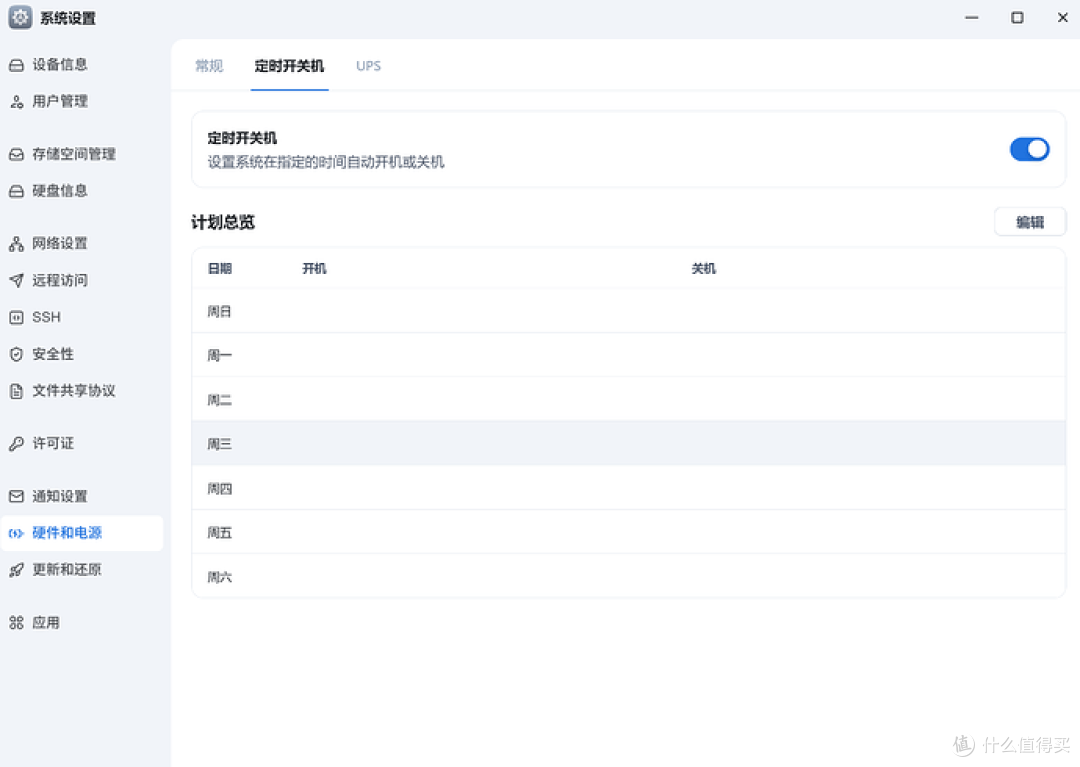Screen dimensions: 1080x767
Task: Select 存储空间管理 in the sidebar
Action: (75, 154)
